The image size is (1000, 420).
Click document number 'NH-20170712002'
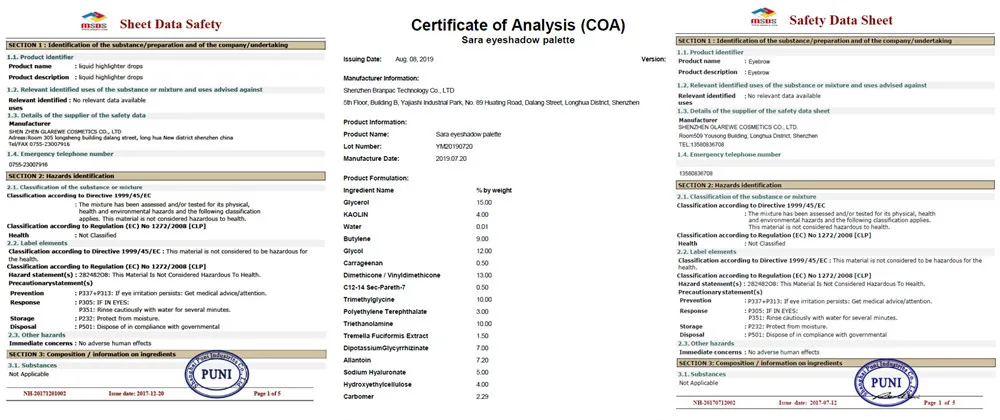pos(714,403)
